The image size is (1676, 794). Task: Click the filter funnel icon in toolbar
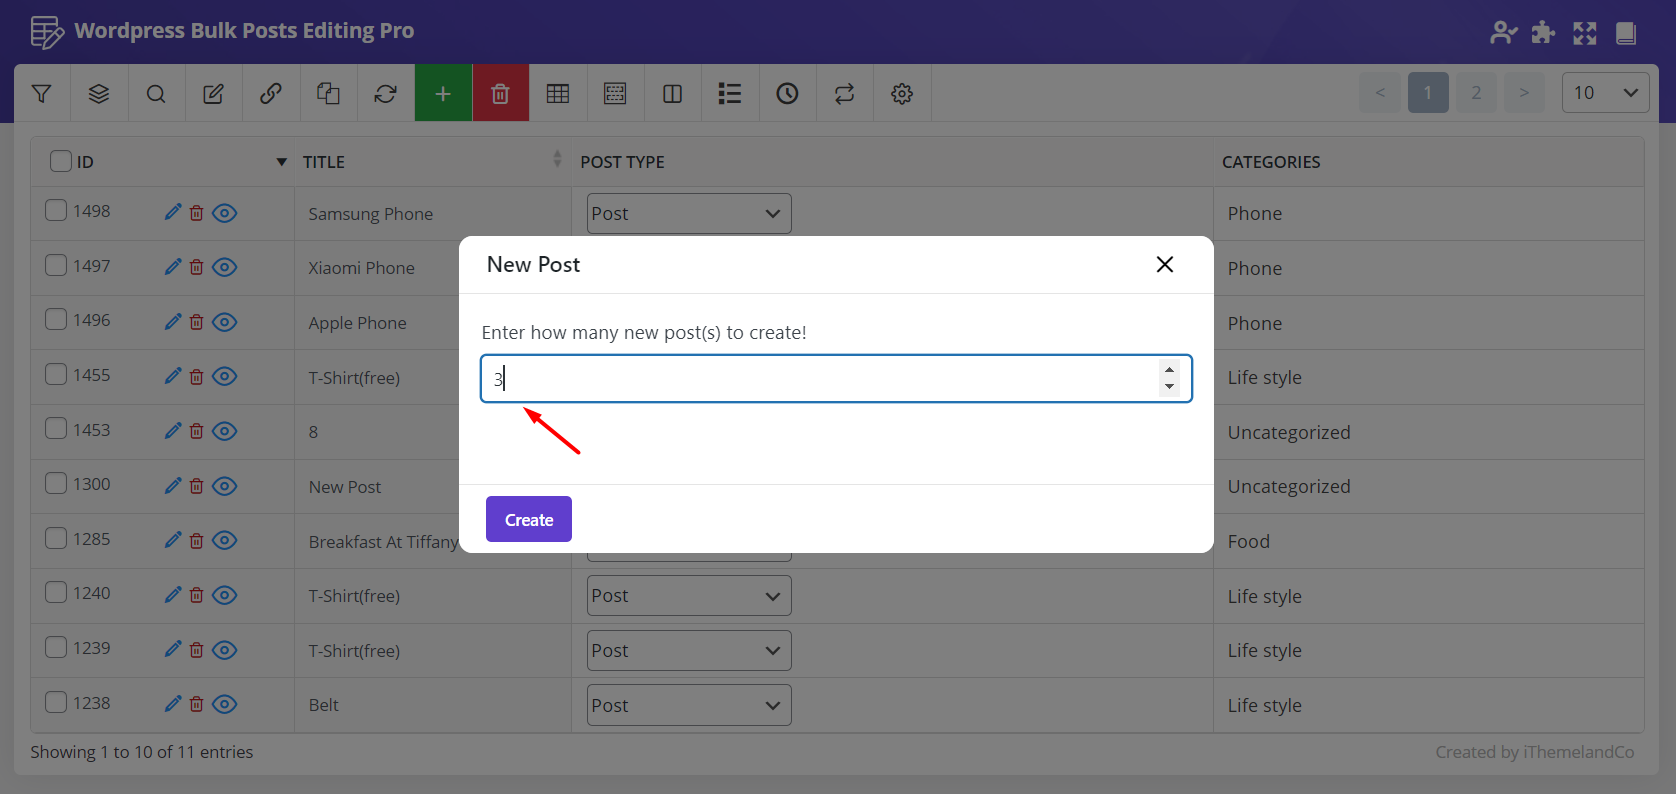click(x=41, y=93)
